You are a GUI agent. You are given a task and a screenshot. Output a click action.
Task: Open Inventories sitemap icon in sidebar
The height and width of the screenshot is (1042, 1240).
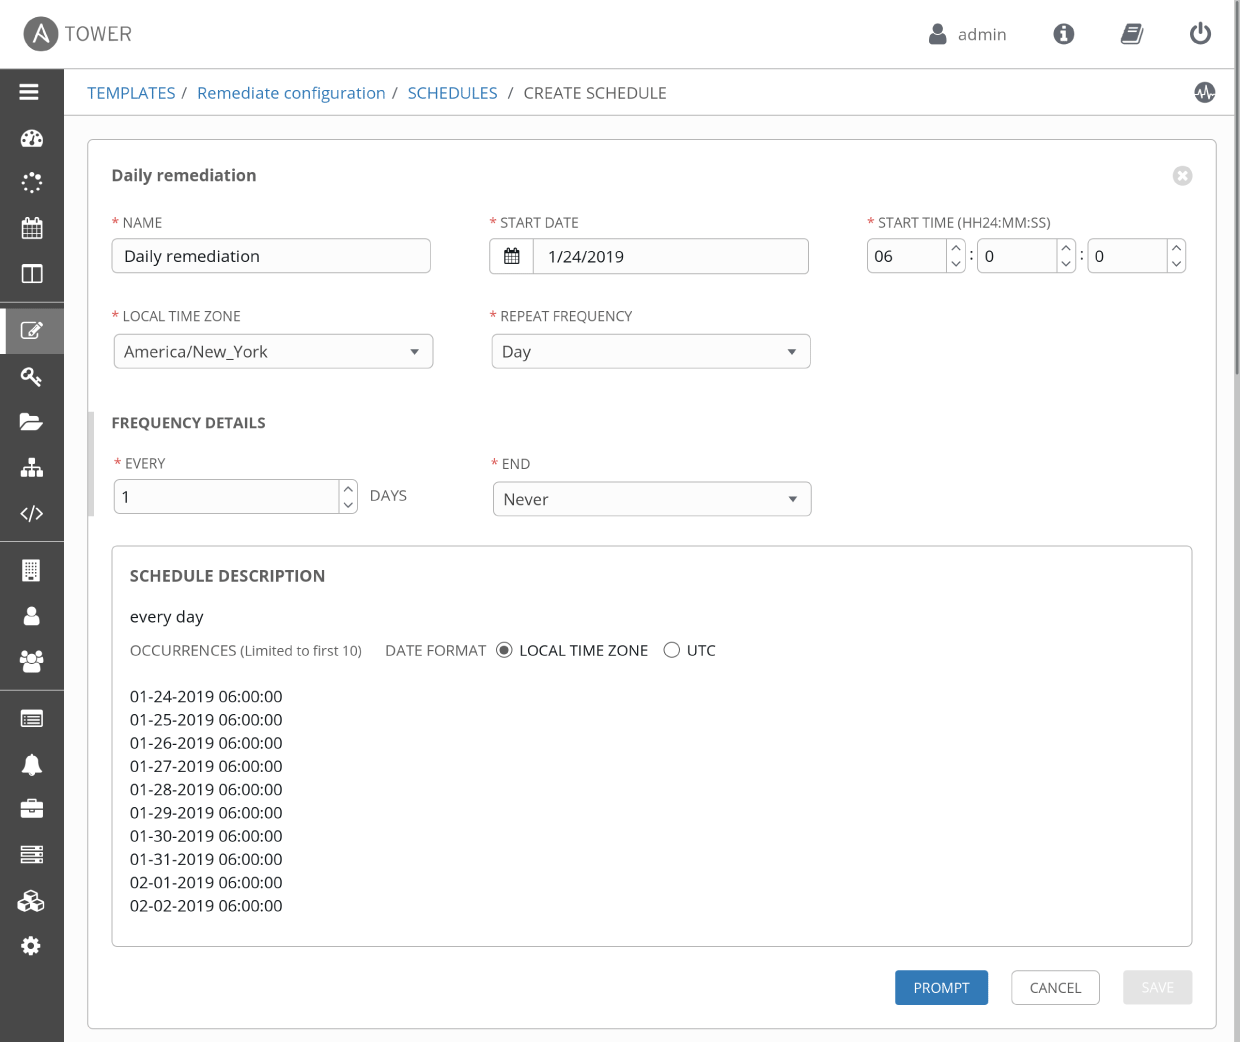[x=32, y=468]
